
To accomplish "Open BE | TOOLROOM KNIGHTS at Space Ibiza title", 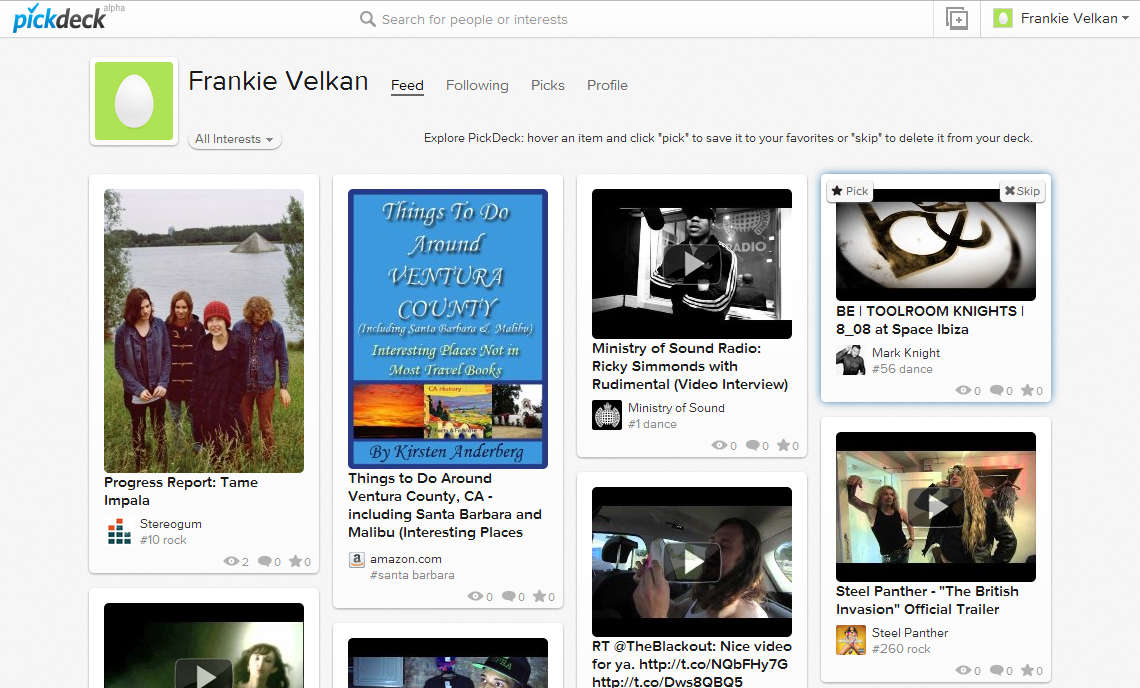I will 930,320.
